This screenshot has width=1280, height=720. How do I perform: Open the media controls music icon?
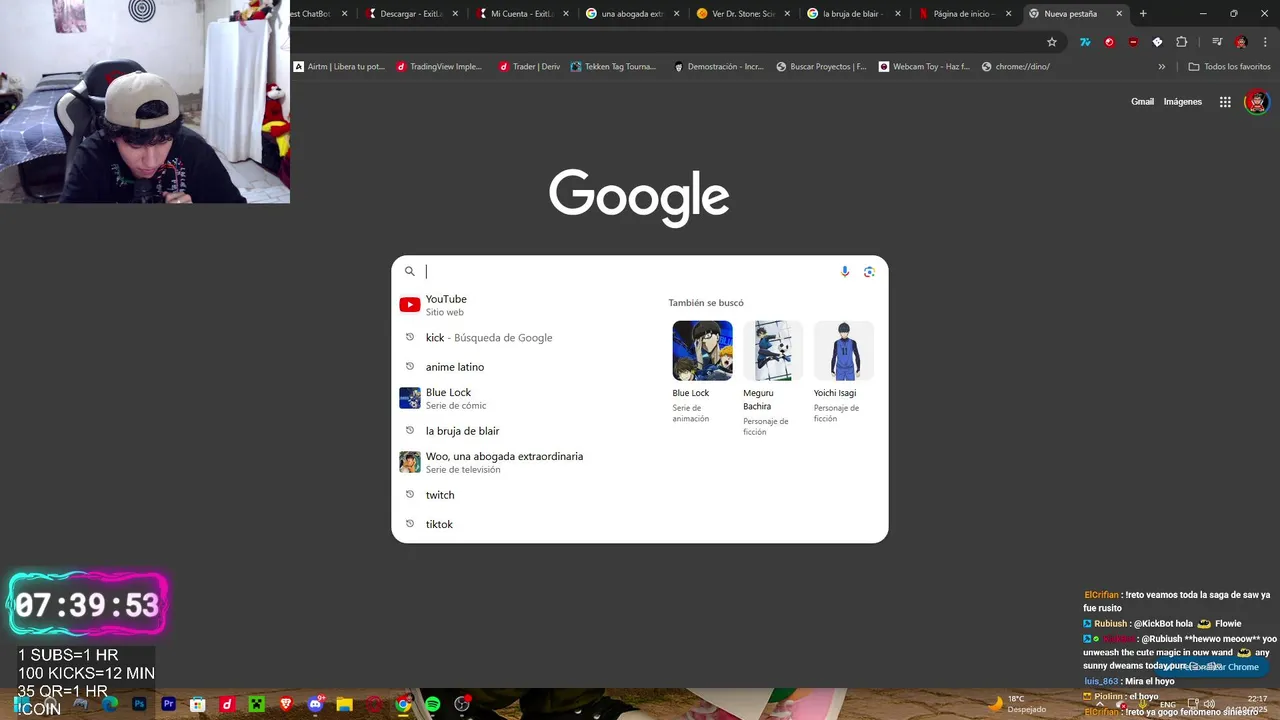point(1217,42)
